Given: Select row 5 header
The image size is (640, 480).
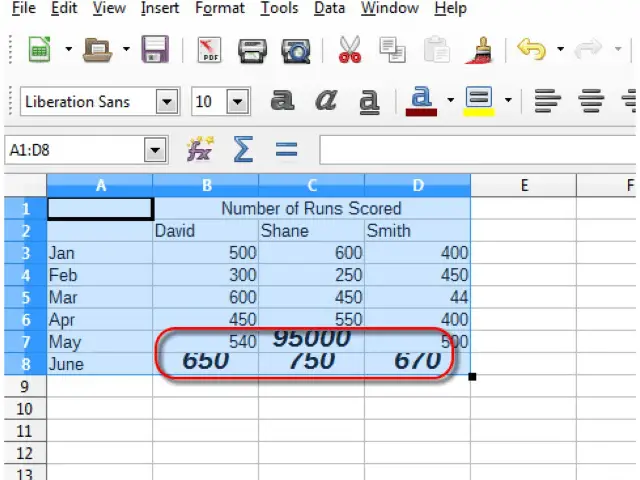Looking at the screenshot, I should pos(25,297).
